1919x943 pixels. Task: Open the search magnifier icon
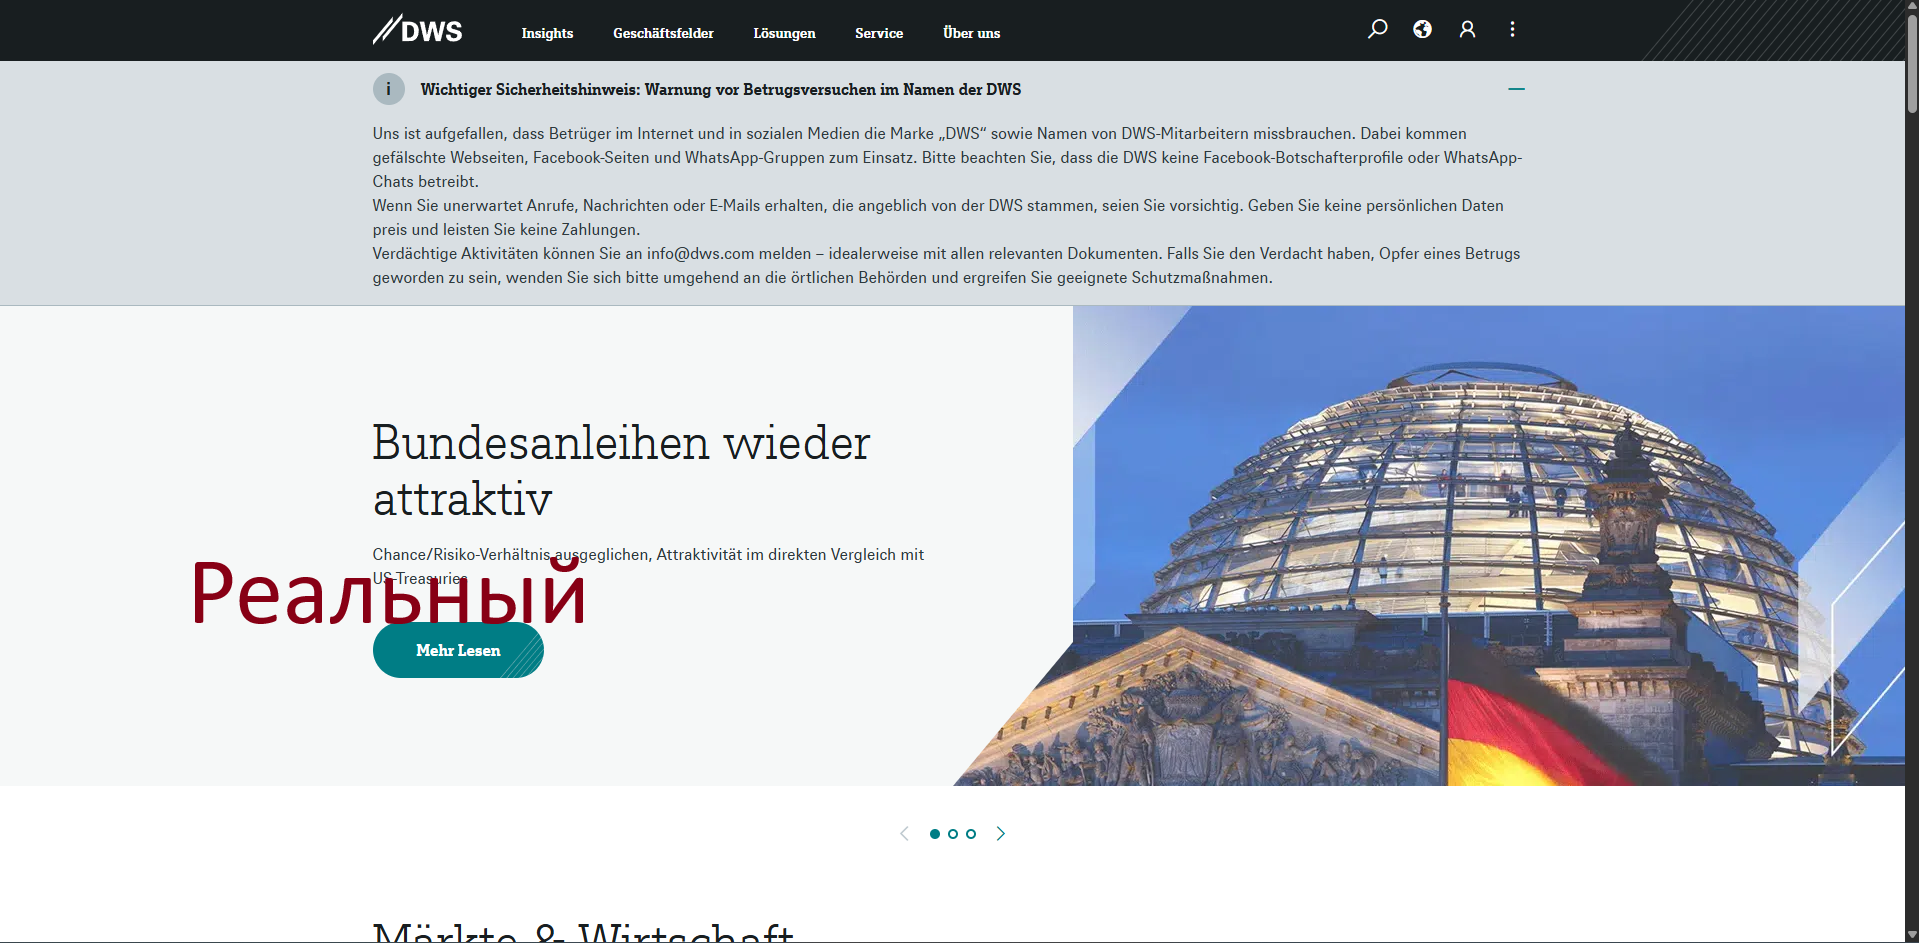click(x=1377, y=29)
